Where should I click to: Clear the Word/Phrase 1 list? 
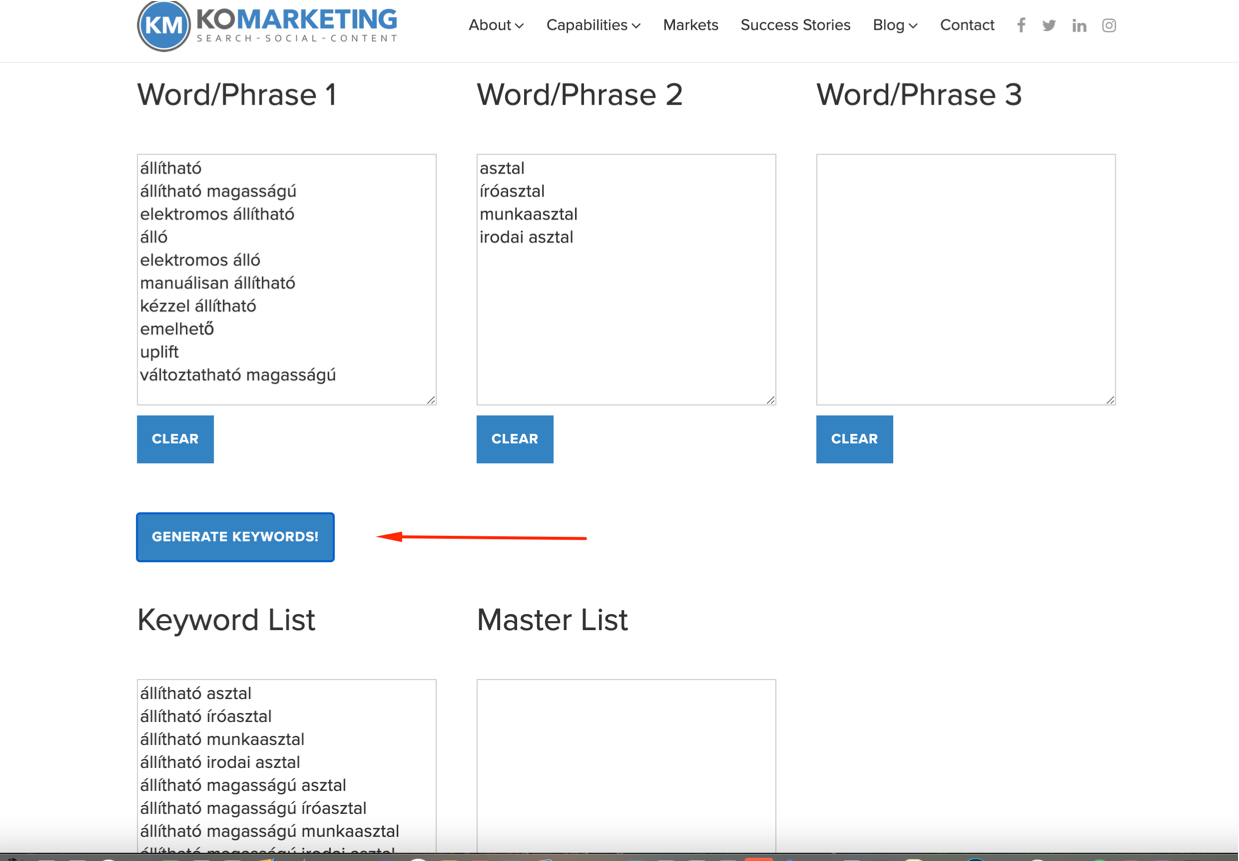175,439
